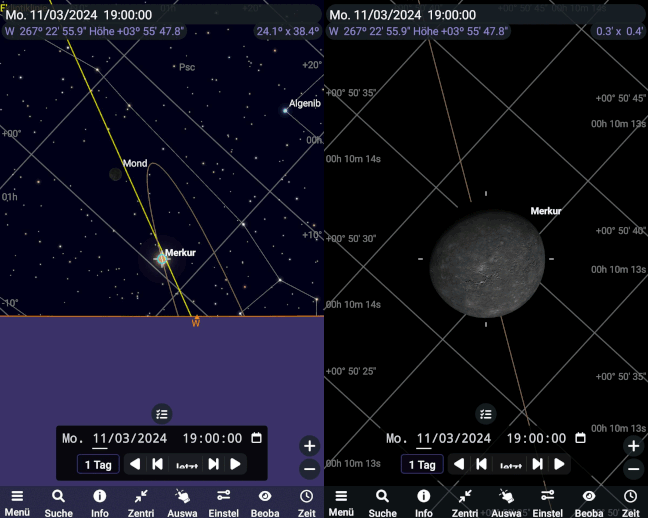Open the checklist icon above left time bar
The height and width of the screenshot is (518, 648).
162,414
